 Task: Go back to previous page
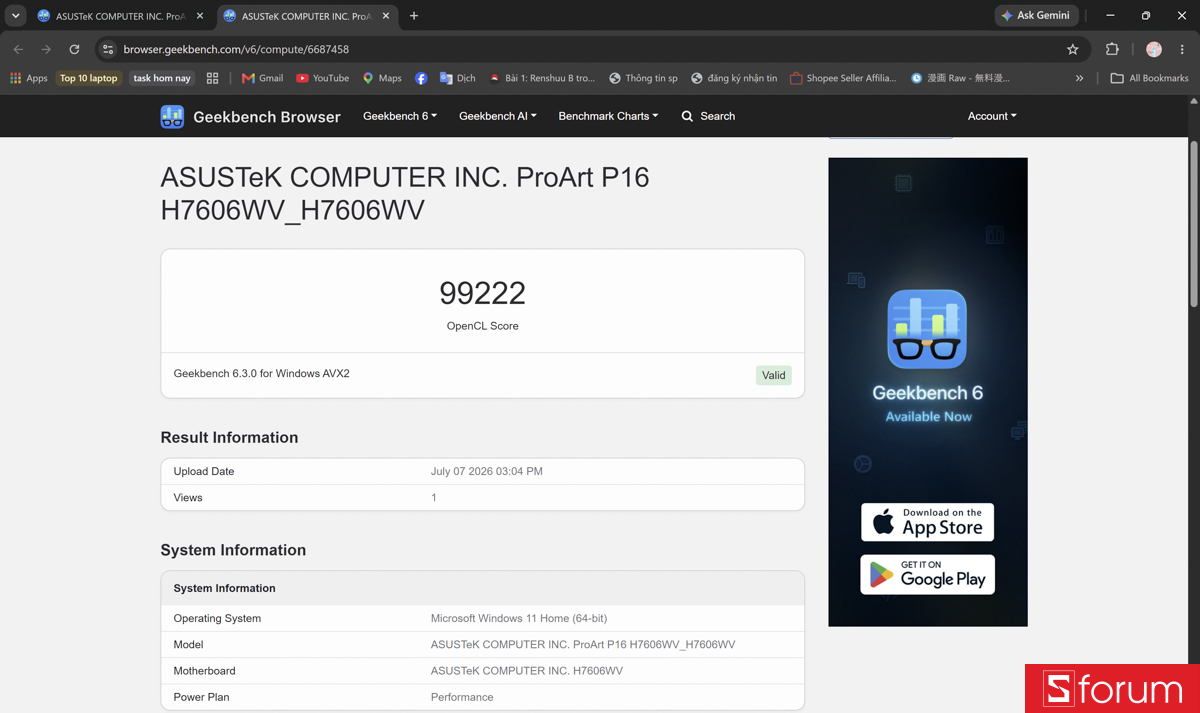18,49
